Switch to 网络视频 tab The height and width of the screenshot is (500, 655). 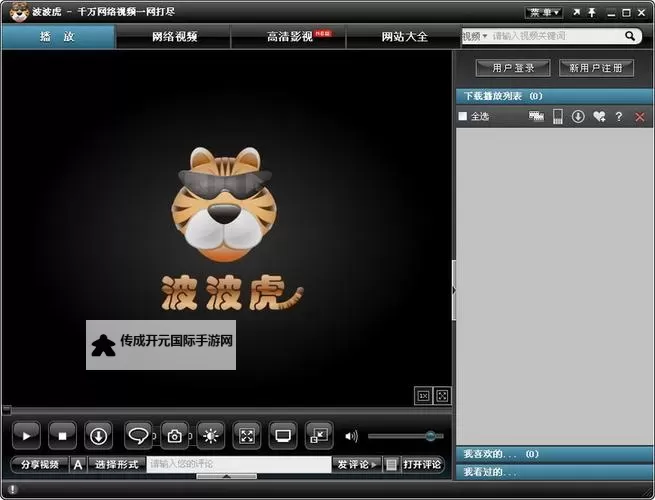pyautogui.click(x=174, y=37)
